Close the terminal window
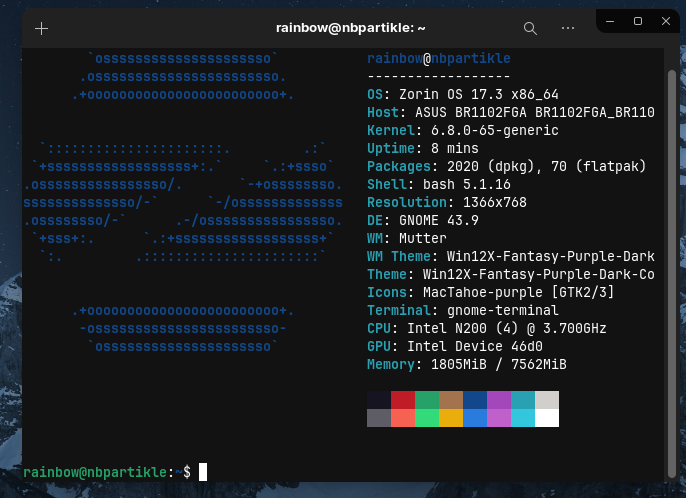The width and height of the screenshot is (686, 498). click(x=662, y=20)
